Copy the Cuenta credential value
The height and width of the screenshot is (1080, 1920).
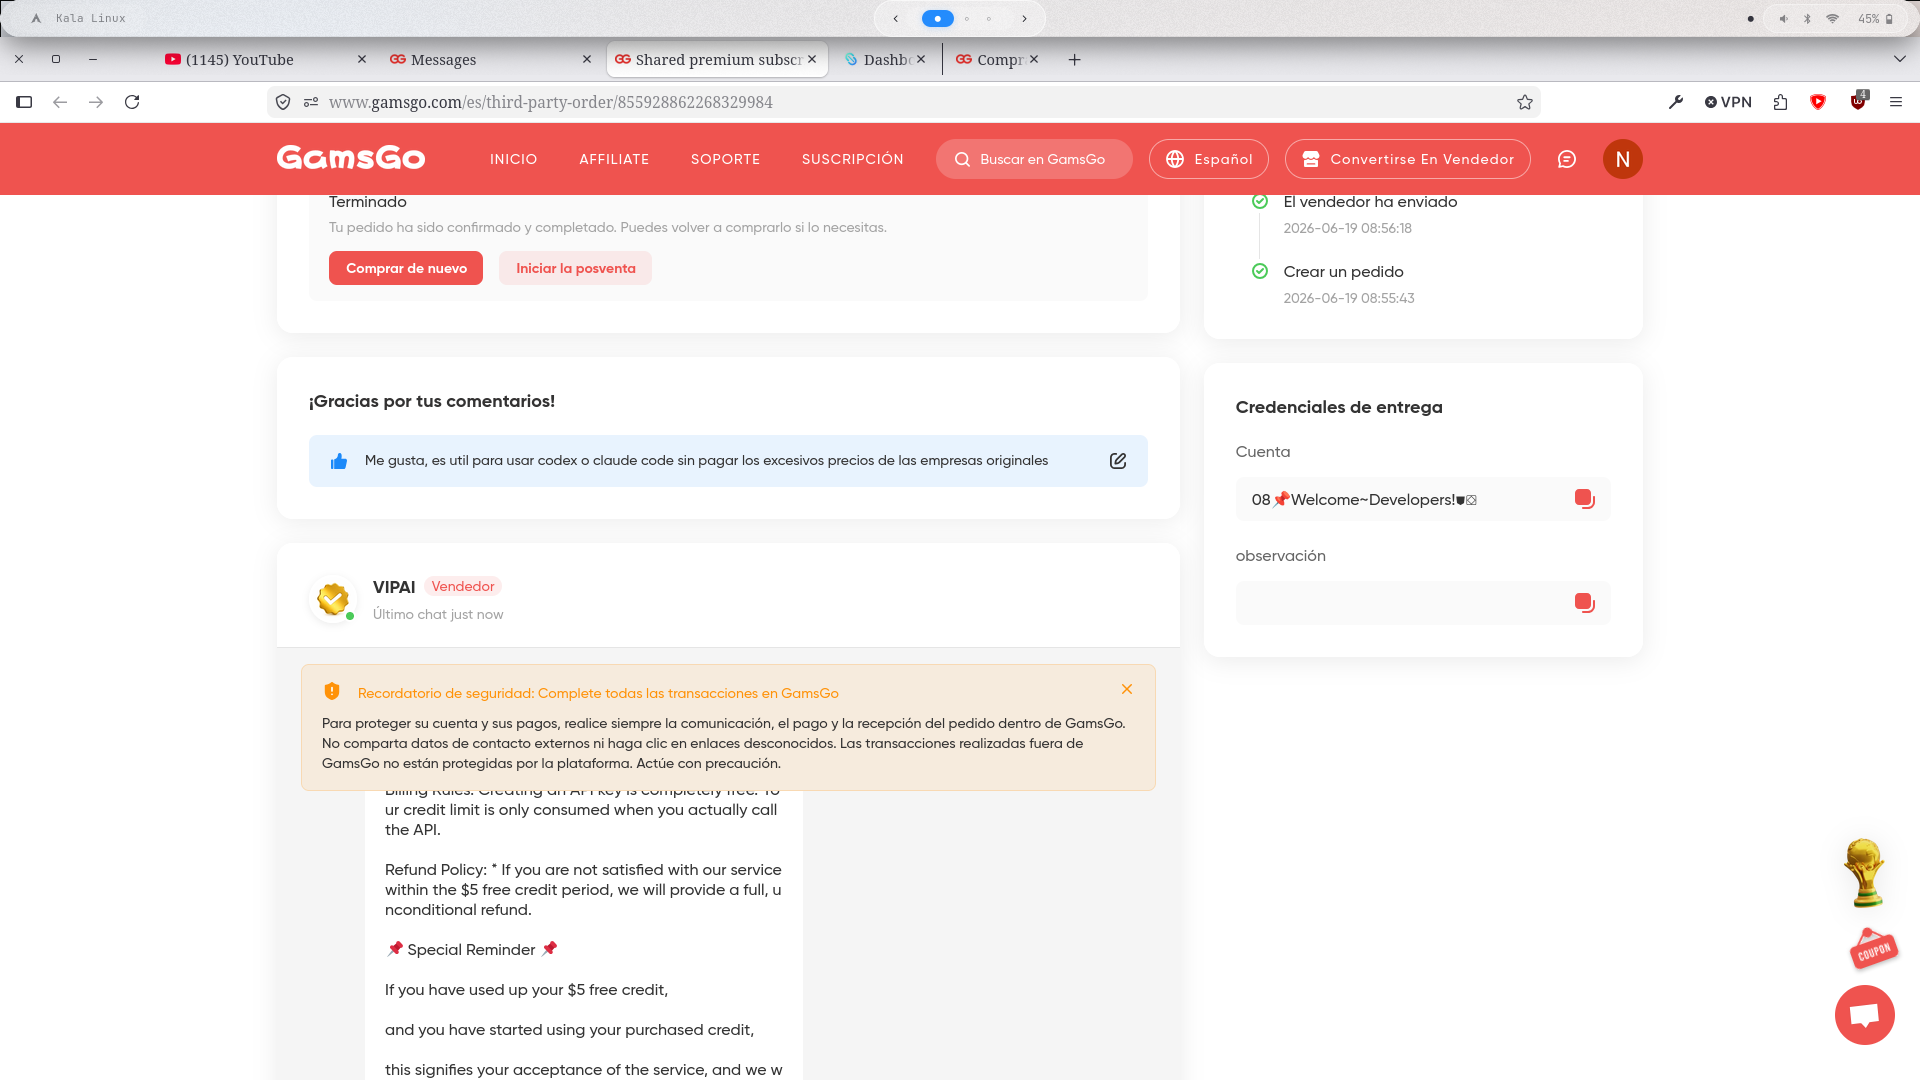pos(1584,499)
